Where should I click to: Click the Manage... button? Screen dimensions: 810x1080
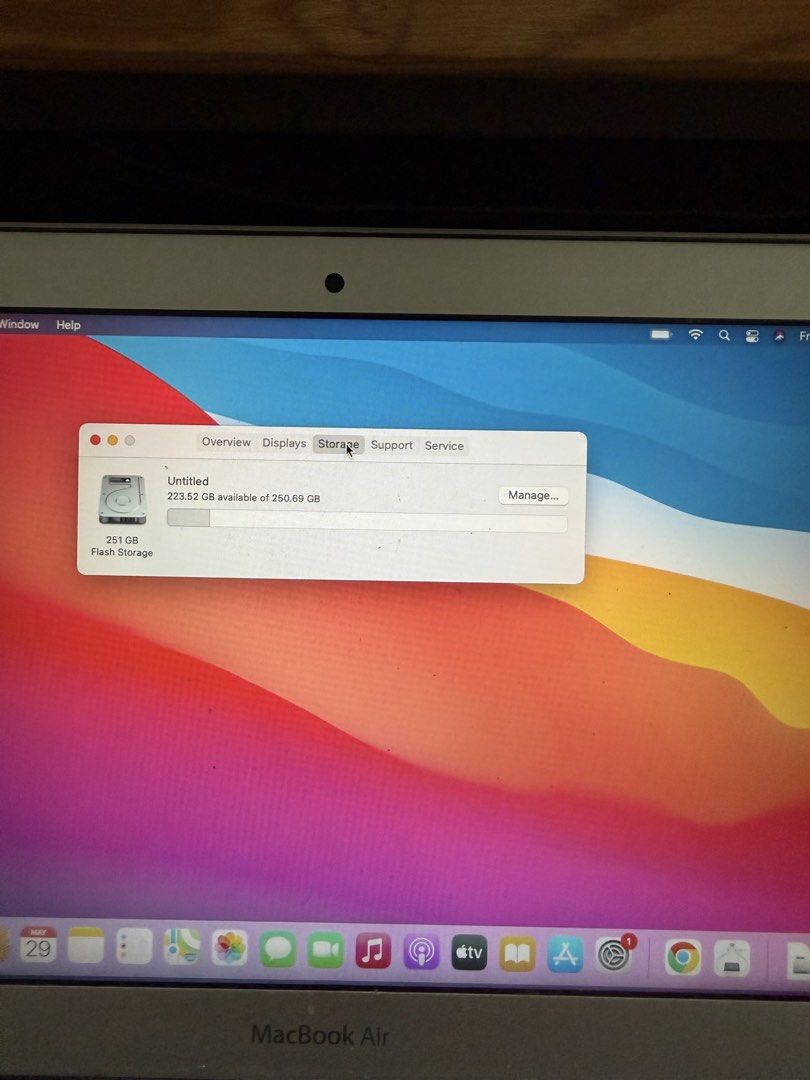(x=533, y=495)
